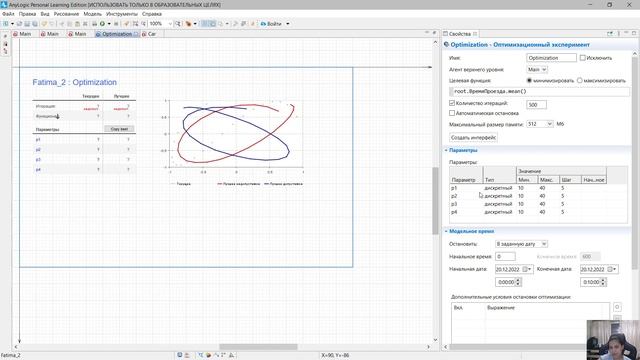640x360 pixels.
Task: Click the second icon in the left palette strip
Action: pyautogui.click(x=5, y=44)
